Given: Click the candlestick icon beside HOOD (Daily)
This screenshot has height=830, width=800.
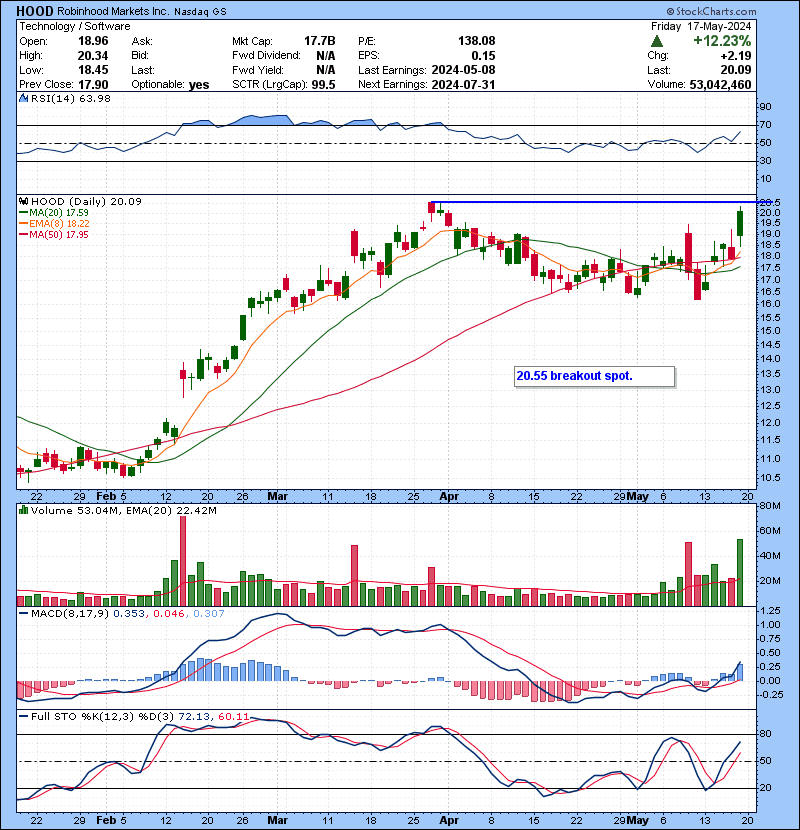Looking at the screenshot, I should (x=23, y=201).
